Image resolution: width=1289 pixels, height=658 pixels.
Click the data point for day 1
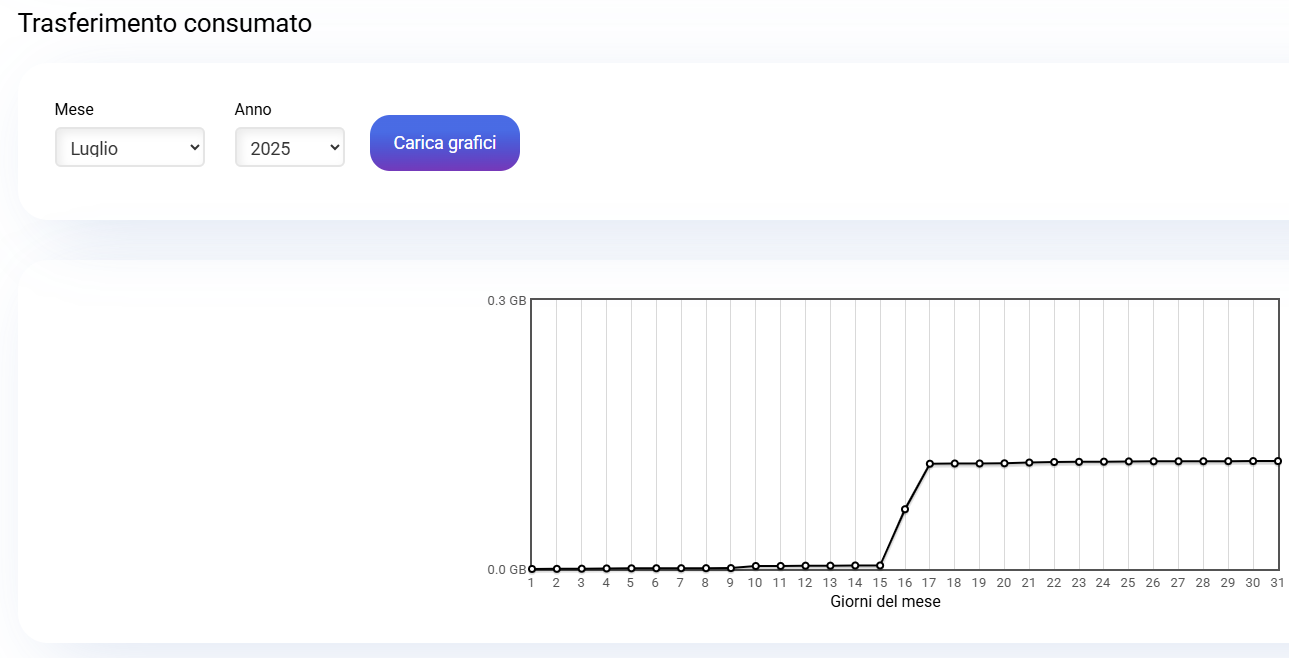click(532, 569)
